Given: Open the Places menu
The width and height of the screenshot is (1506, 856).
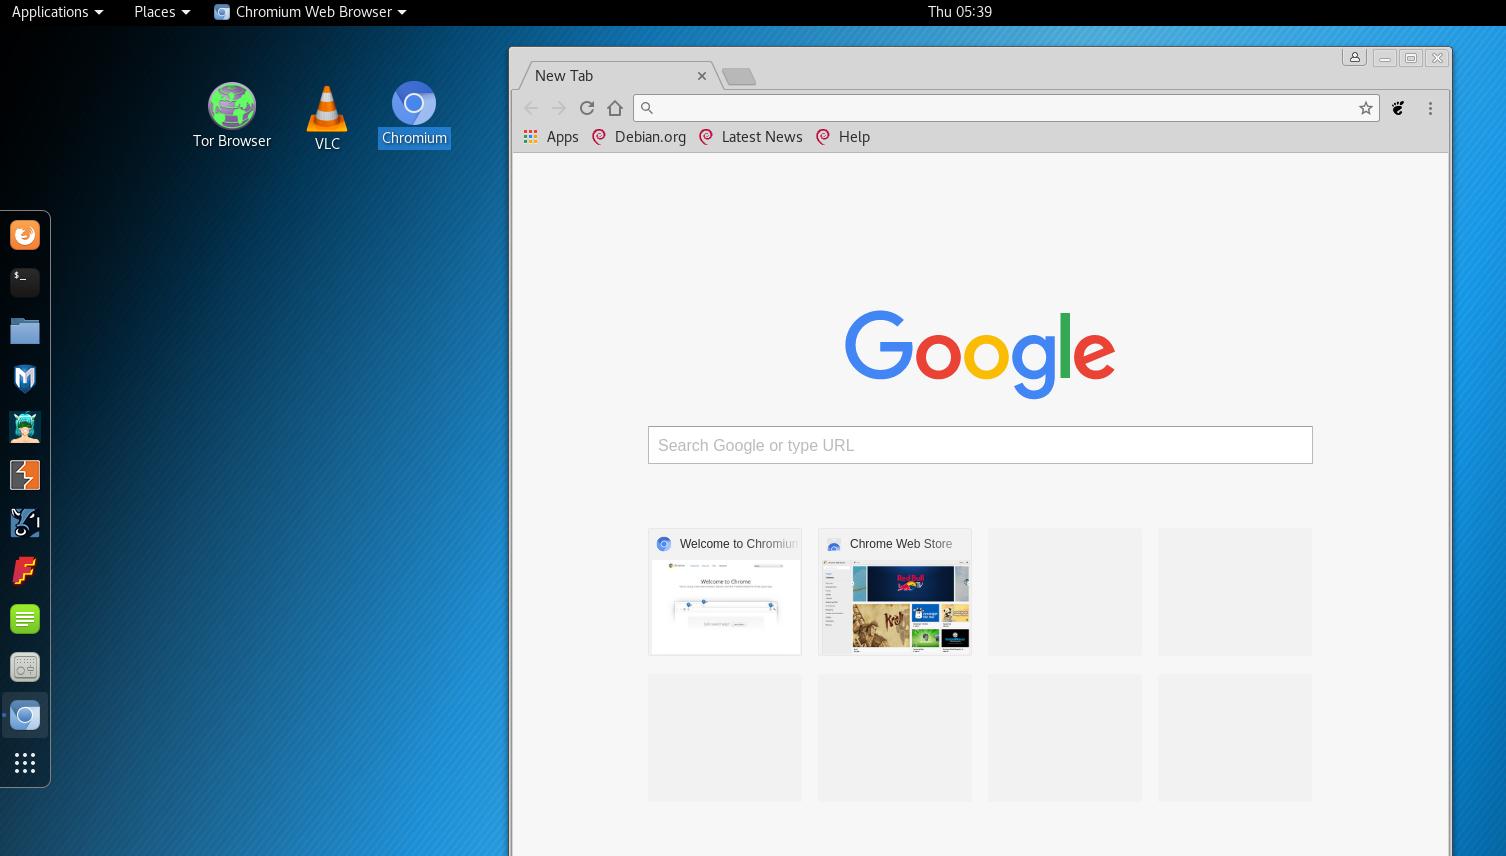Looking at the screenshot, I should 162,12.
